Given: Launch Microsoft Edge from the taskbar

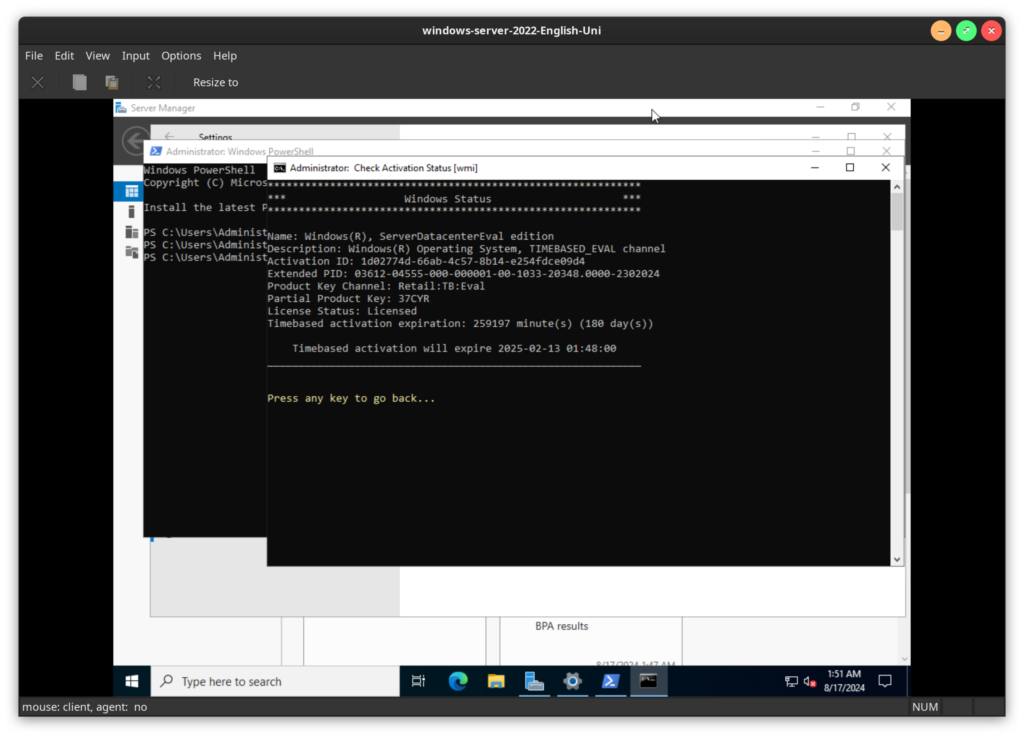Looking at the screenshot, I should [458, 682].
